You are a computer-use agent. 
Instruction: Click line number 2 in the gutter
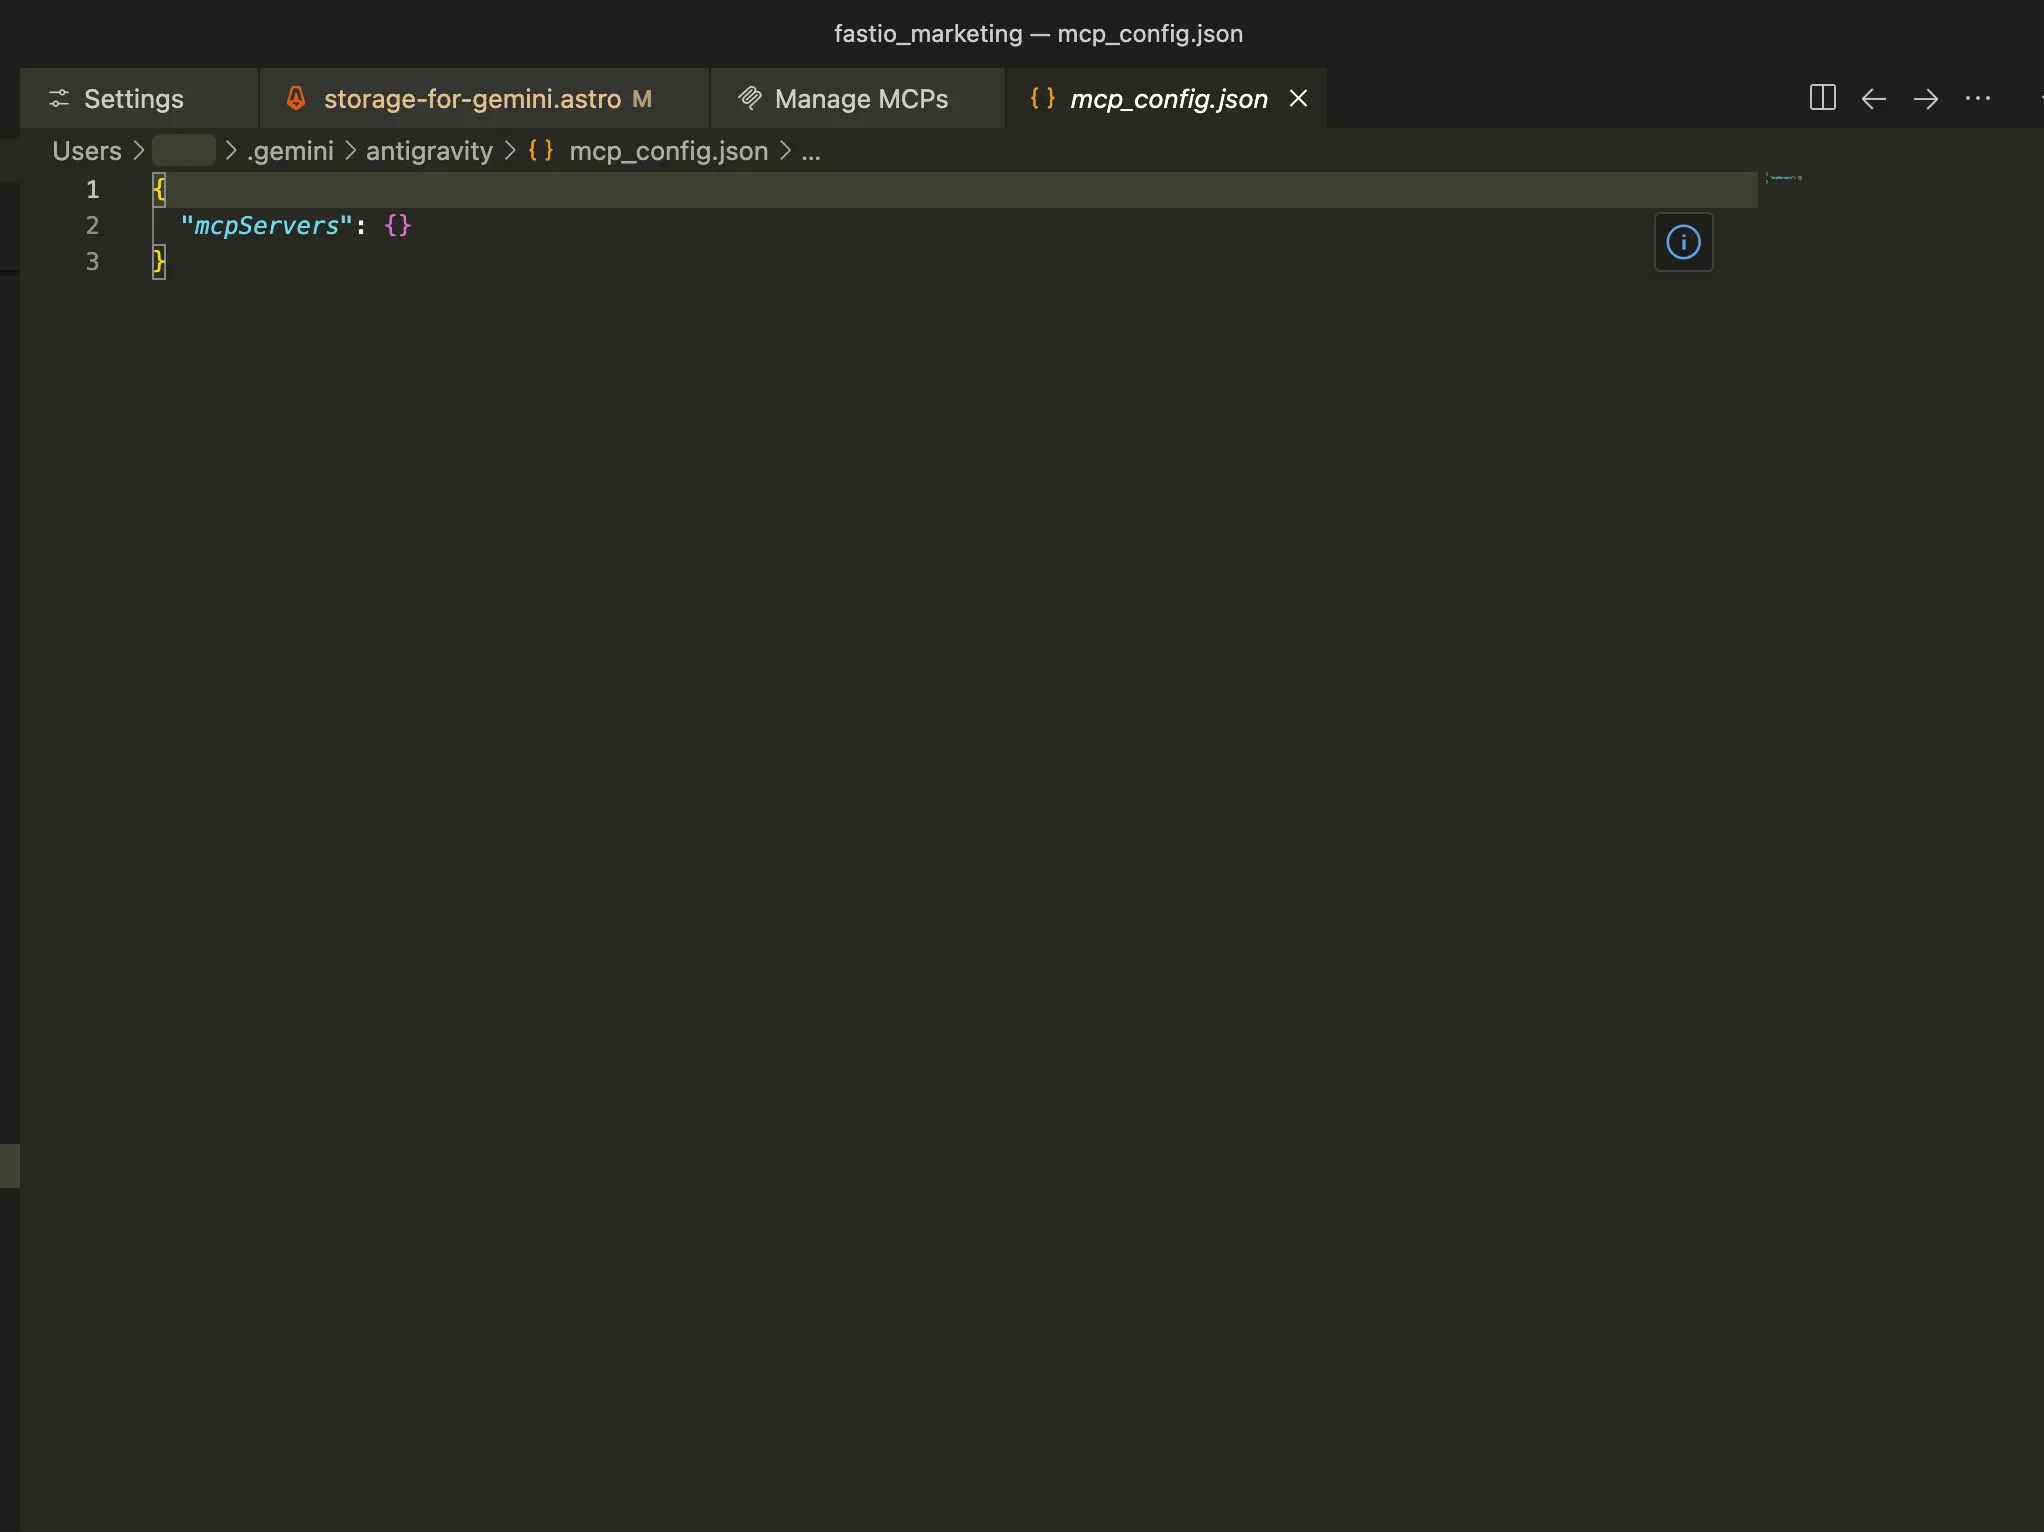92,226
